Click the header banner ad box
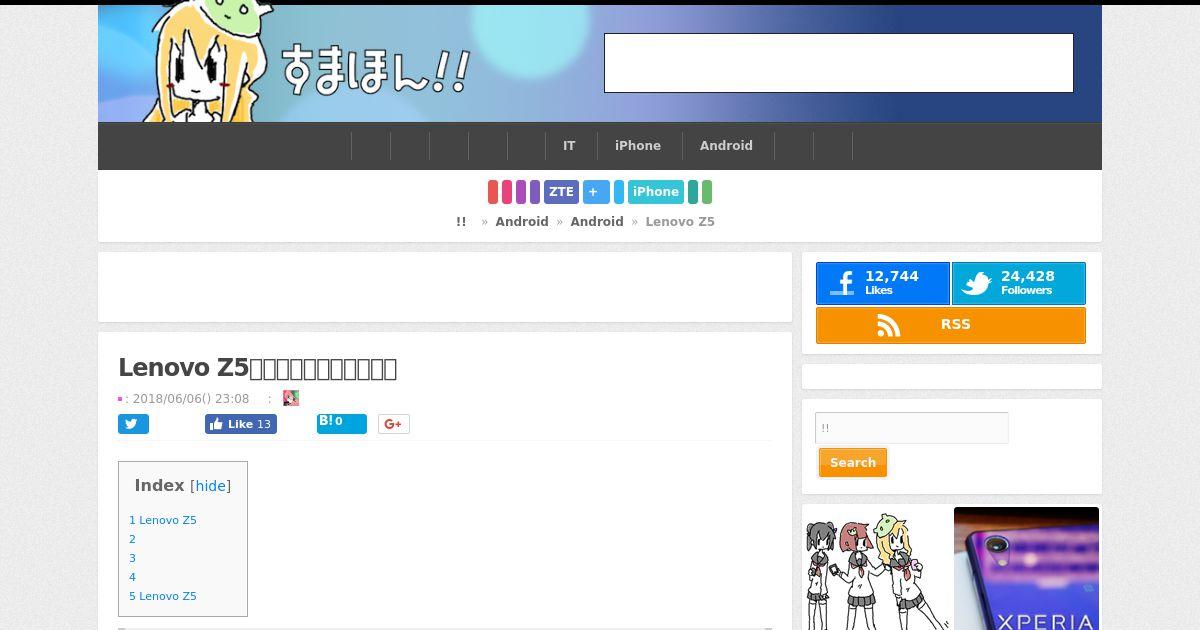Viewport: 1200px width, 630px height. coord(839,63)
